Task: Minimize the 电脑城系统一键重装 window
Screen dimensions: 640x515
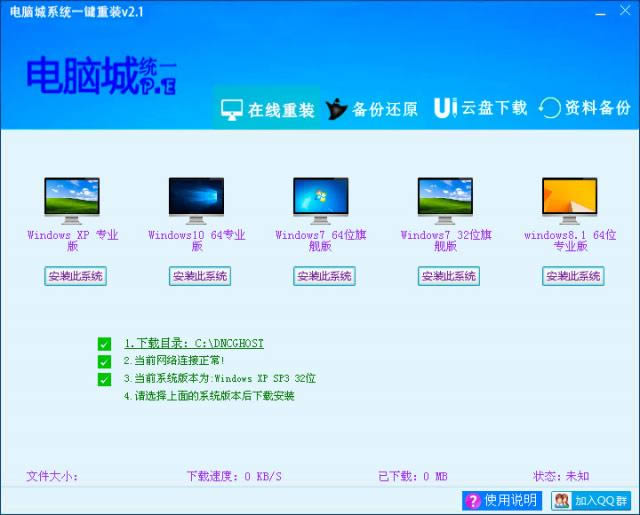Action: point(600,12)
